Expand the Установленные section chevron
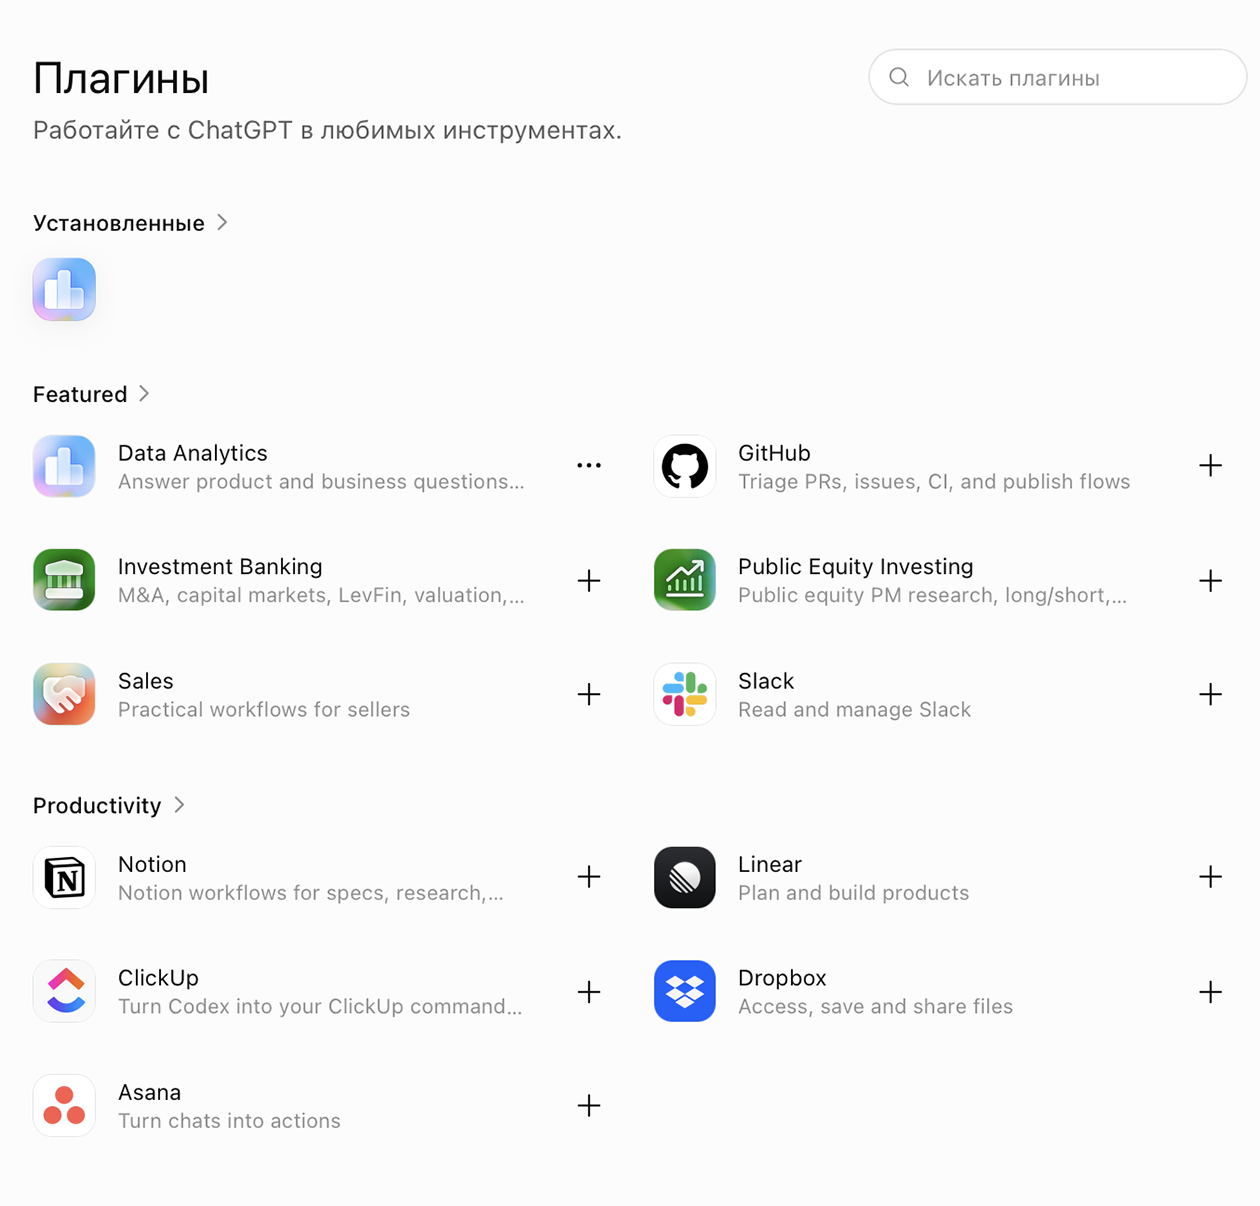Screen dimensions: 1260x1206 [222, 222]
